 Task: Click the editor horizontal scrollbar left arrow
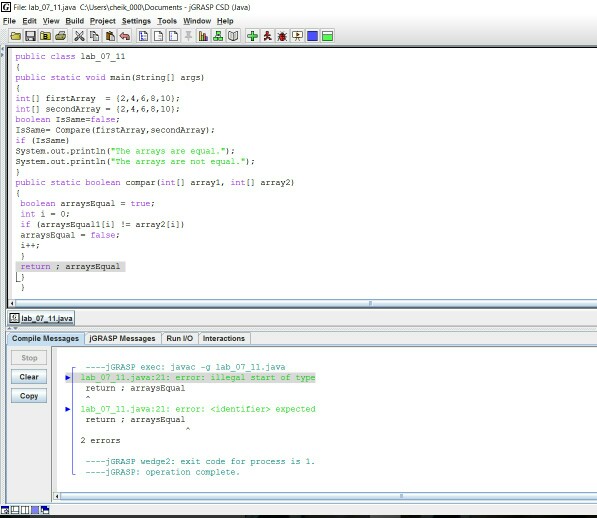(x=12, y=303)
